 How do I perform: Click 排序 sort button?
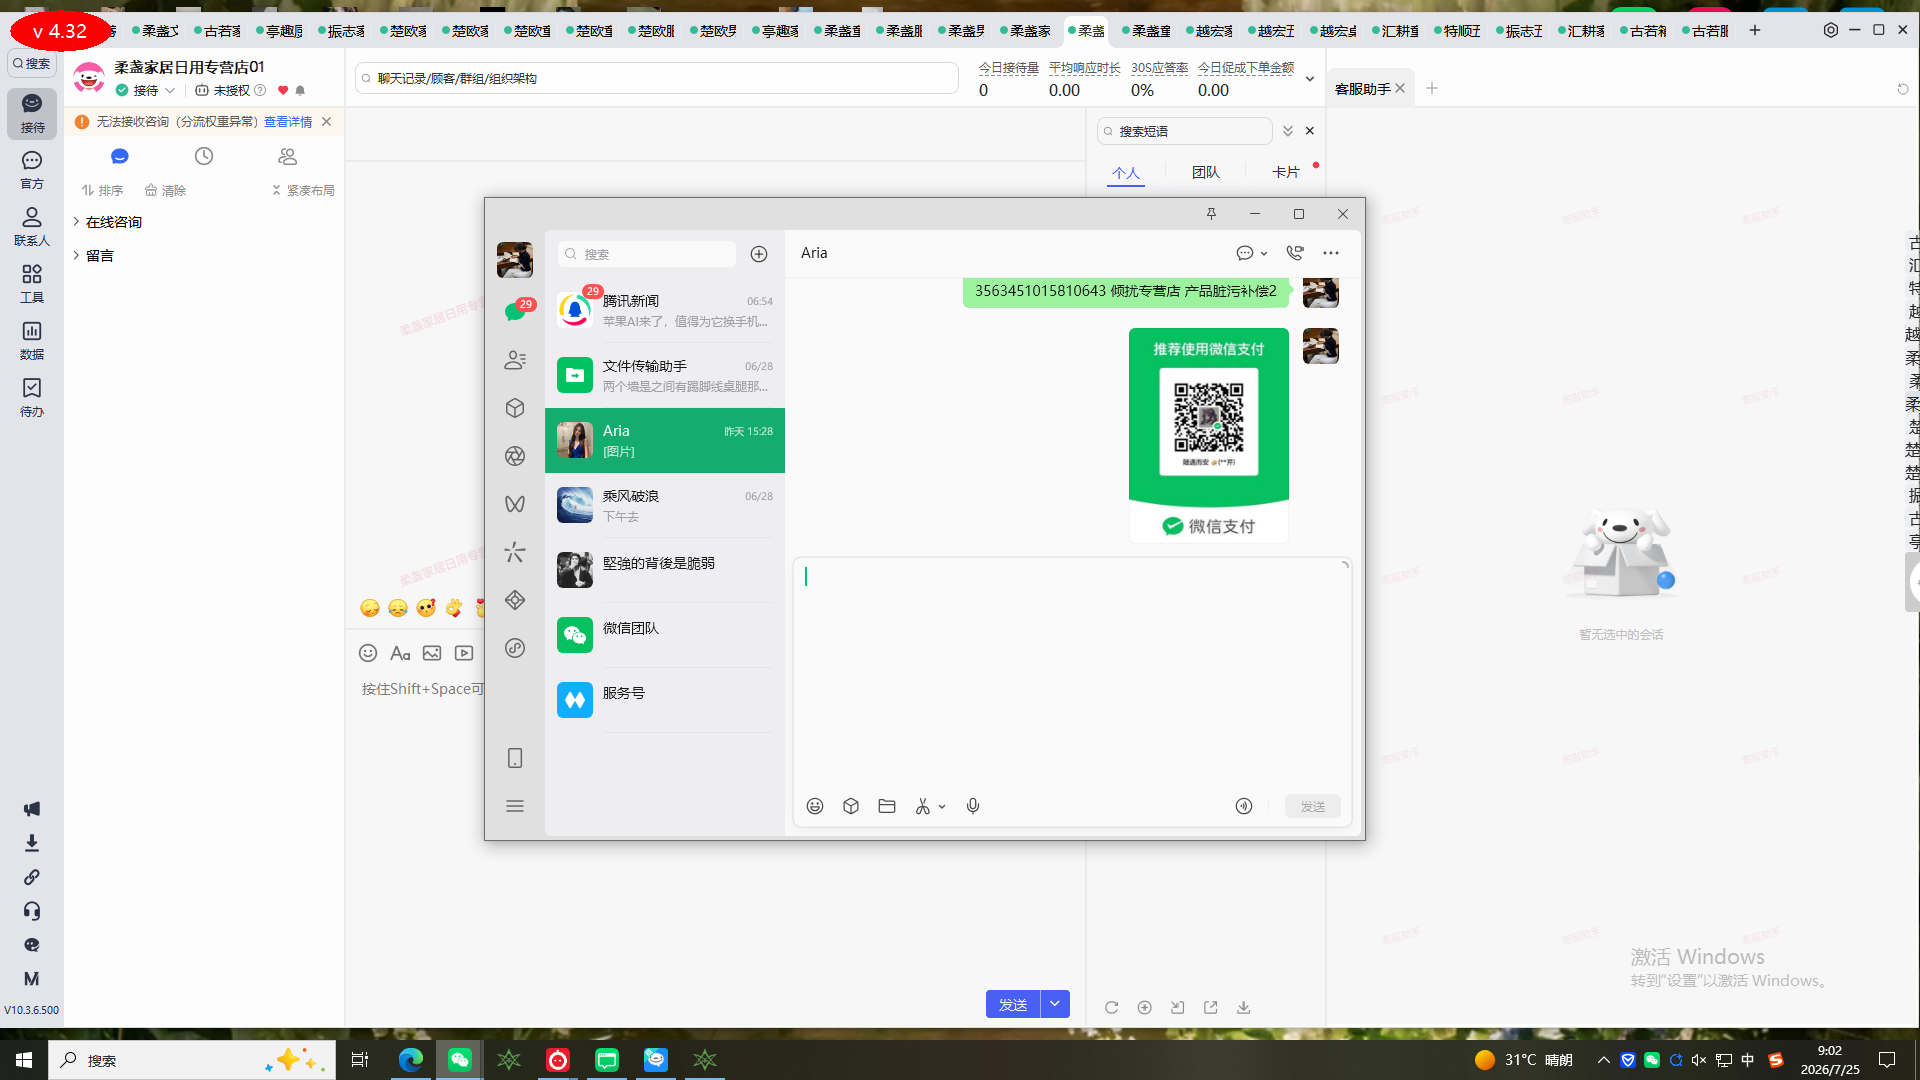pyautogui.click(x=102, y=190)
